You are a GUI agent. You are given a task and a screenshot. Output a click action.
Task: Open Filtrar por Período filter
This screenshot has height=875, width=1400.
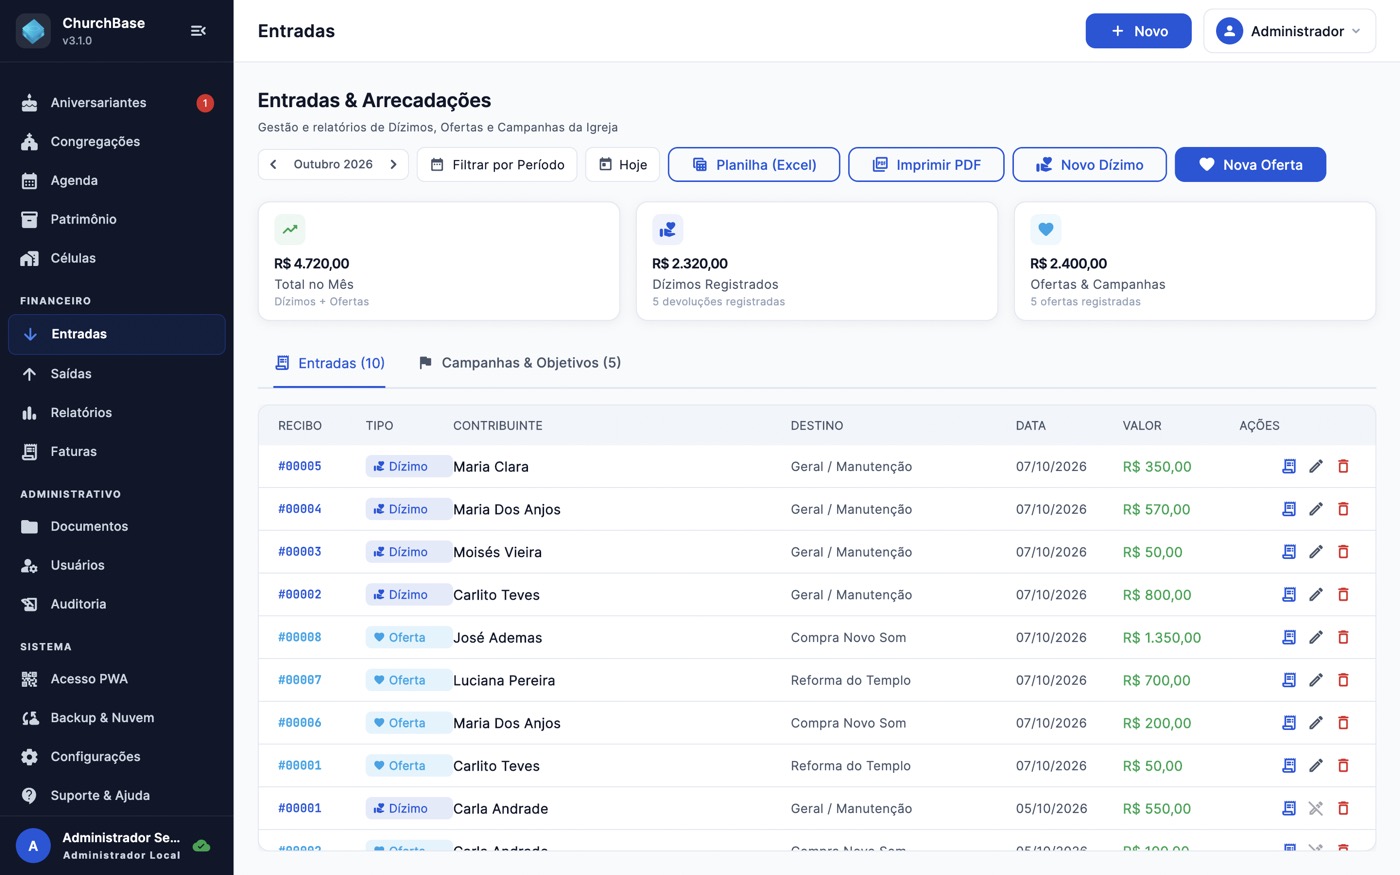[x=497, y=165]
